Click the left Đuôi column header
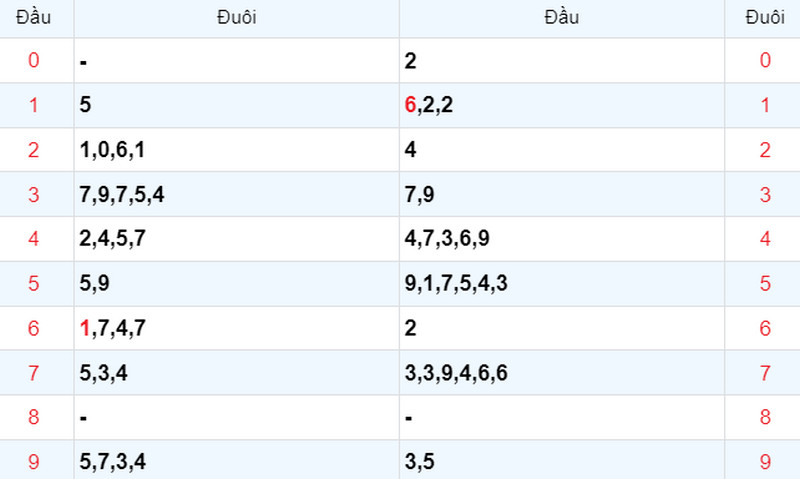The width and height of the screenshot is (800, 479). pyautogui.click(x=237, y=18)
